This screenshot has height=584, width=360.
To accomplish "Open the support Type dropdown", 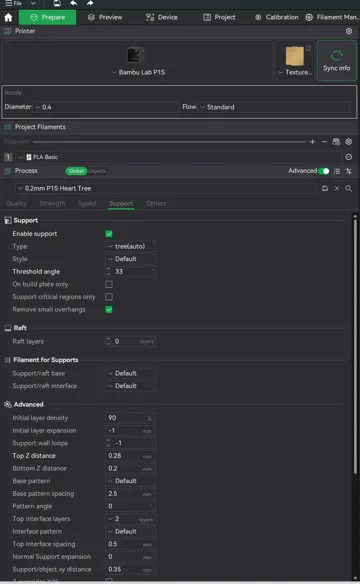I will coord(130,247).
